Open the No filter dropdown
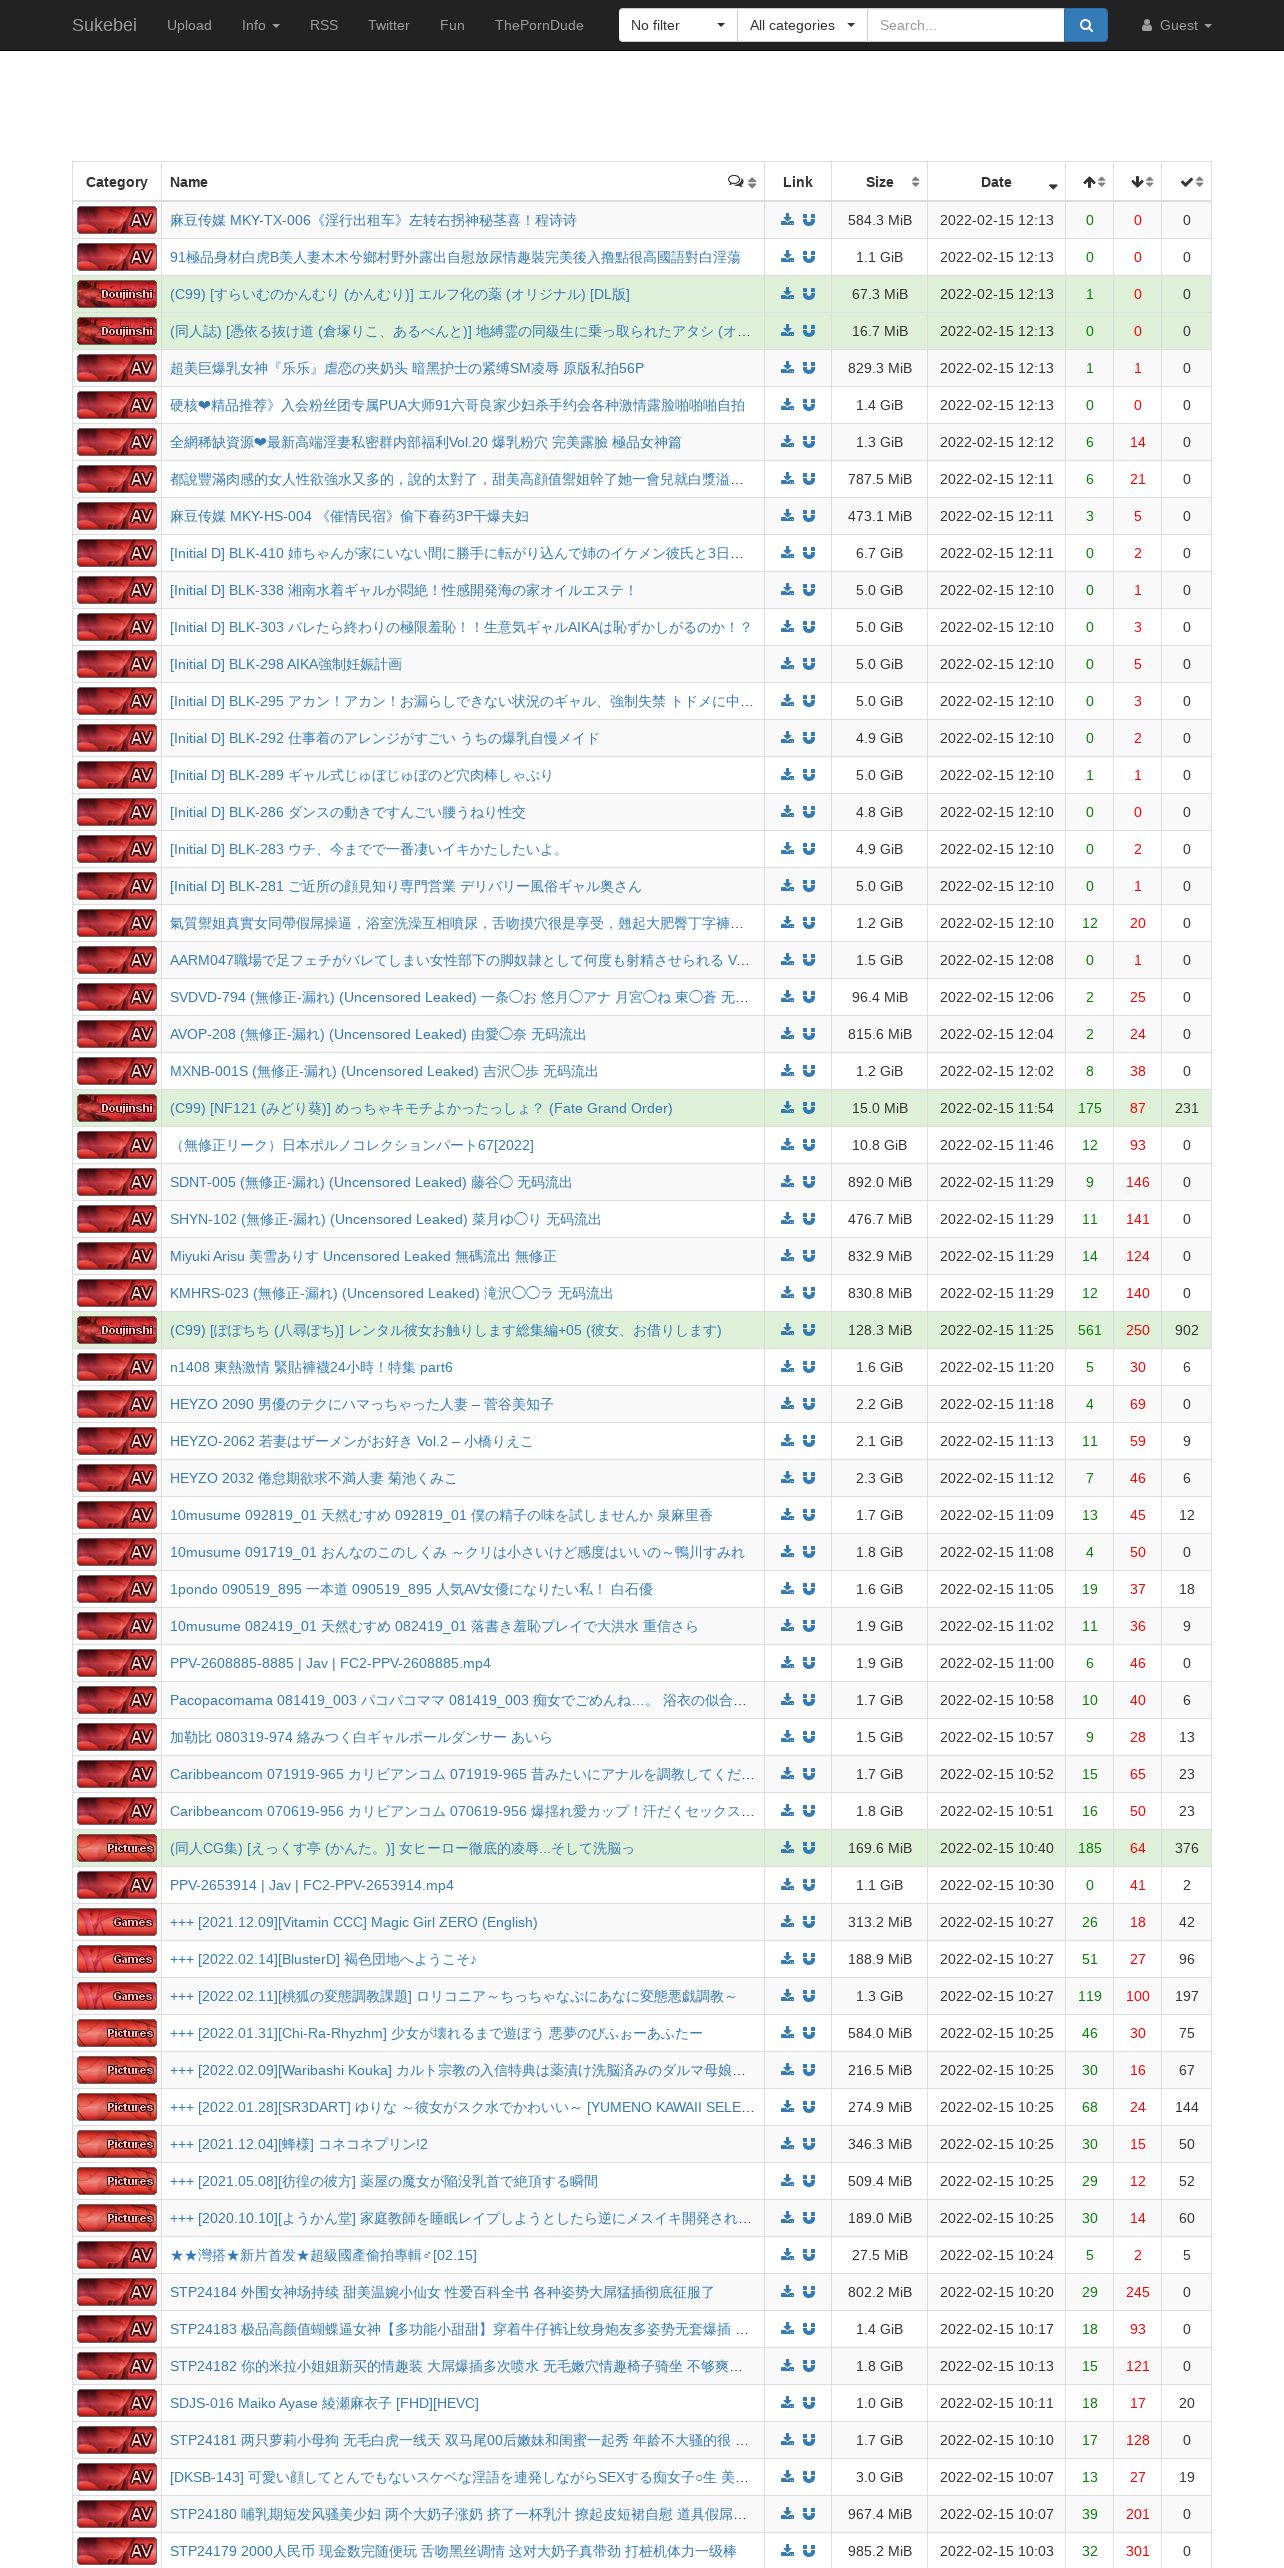 coord(678,25)
